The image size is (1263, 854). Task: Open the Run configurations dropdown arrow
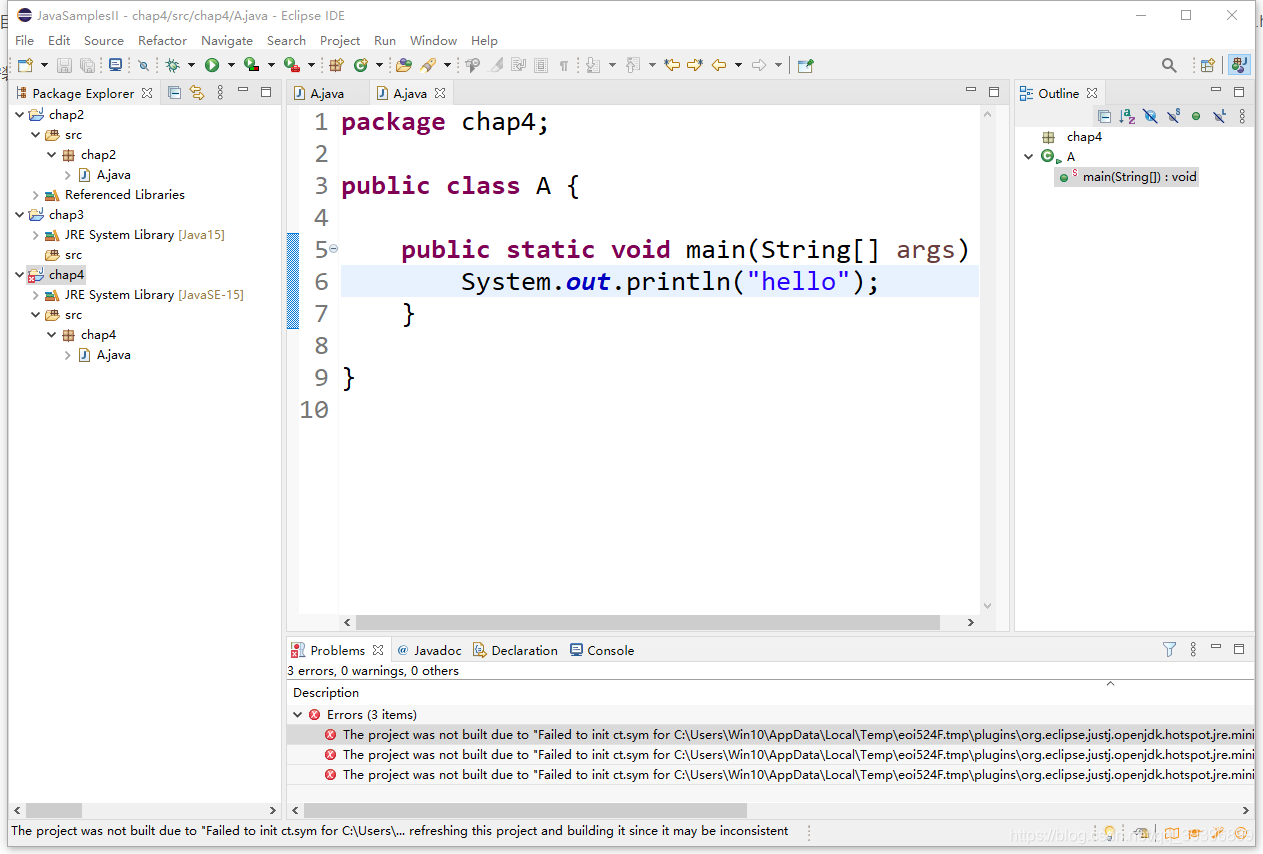(231, 65)
